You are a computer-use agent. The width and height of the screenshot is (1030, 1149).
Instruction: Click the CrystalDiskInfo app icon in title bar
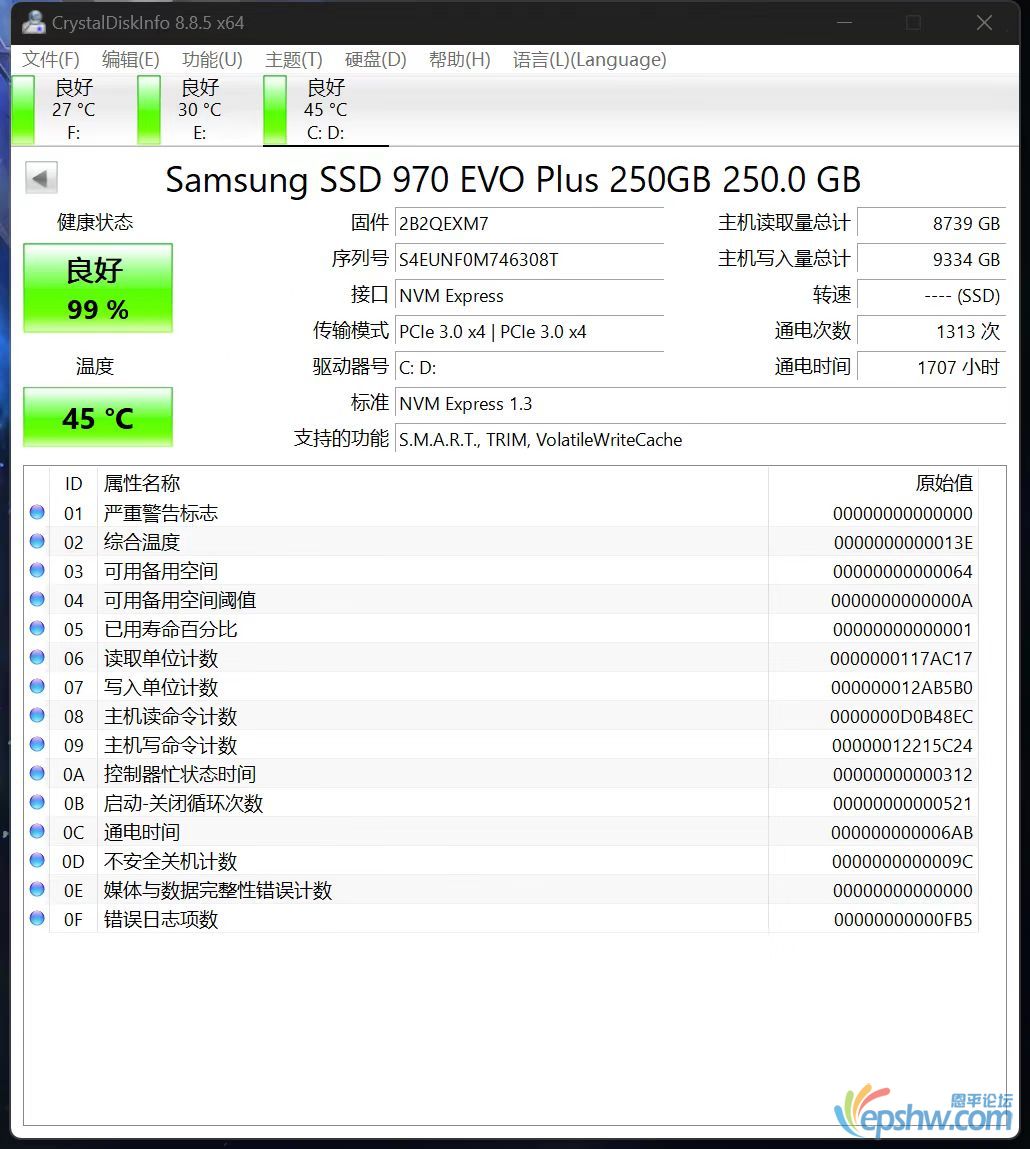33,23
